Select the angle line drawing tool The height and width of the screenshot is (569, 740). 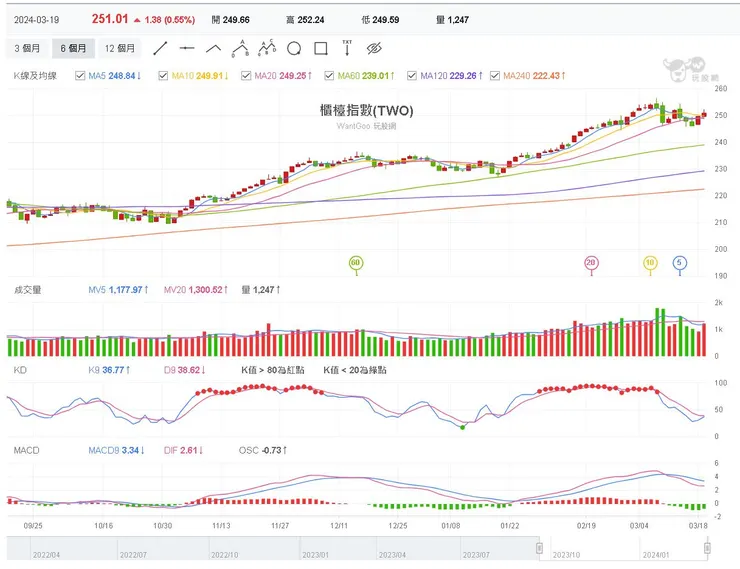[214, 48]
